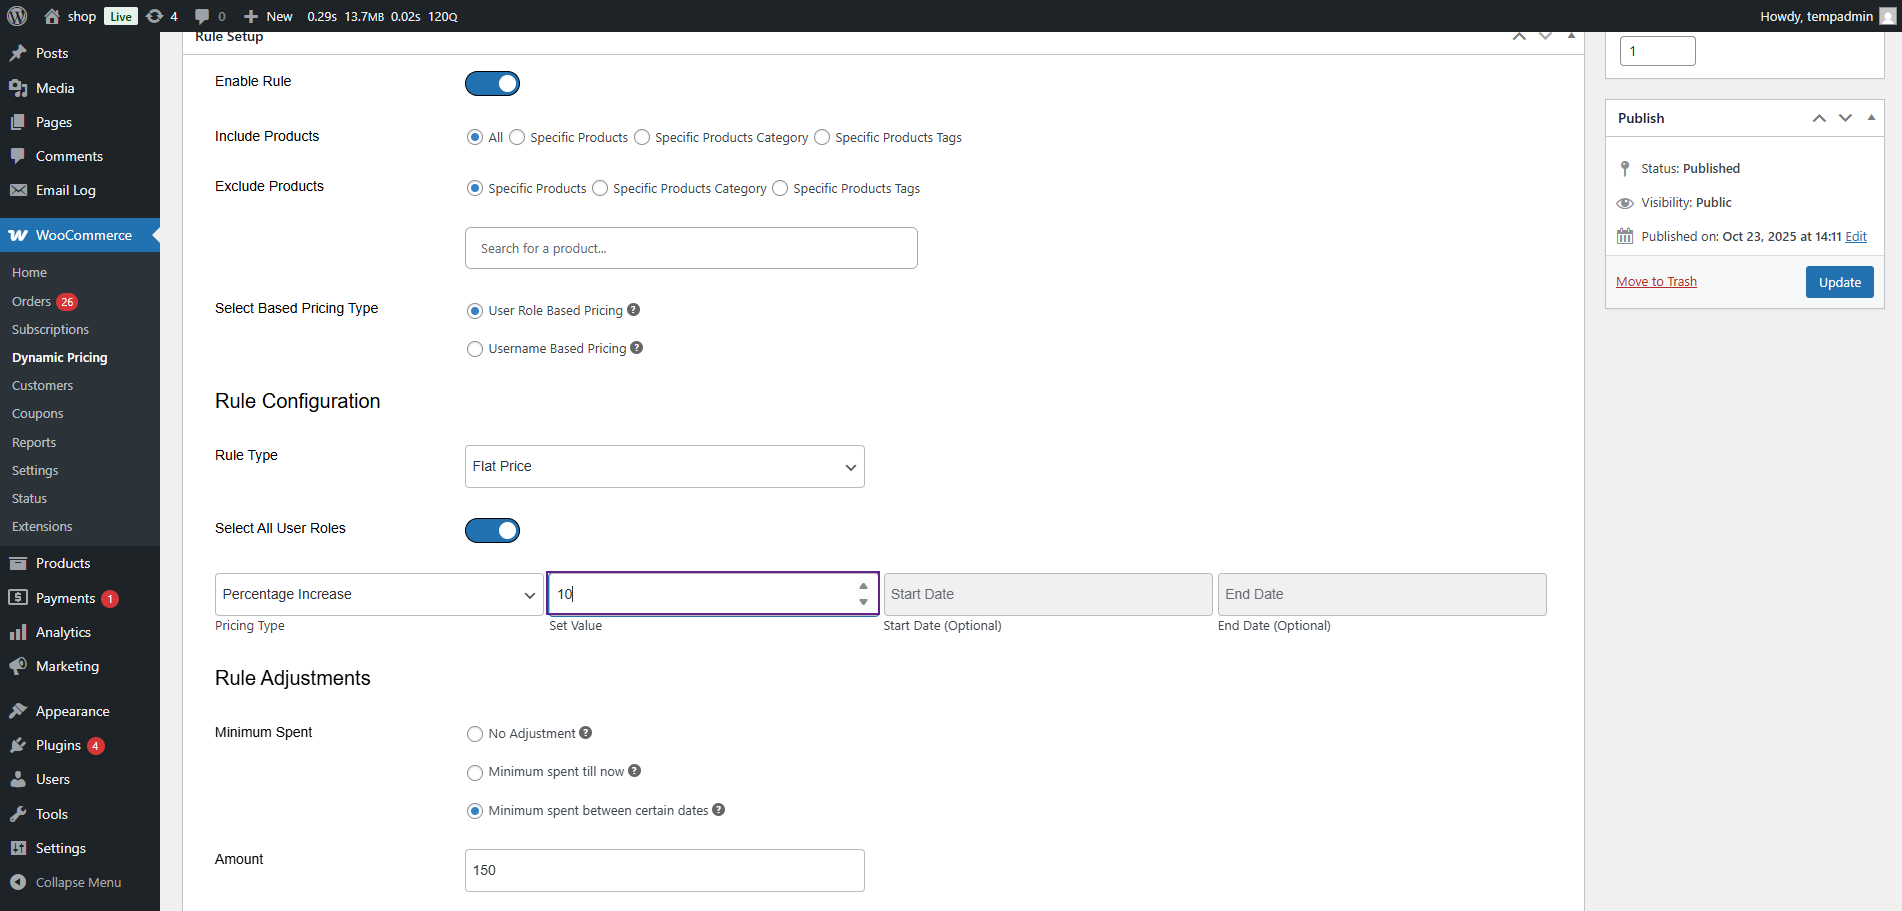Open Plugins from the sidebar
The width and height of the screenshot is (1902, 911).
coord(58,745)
